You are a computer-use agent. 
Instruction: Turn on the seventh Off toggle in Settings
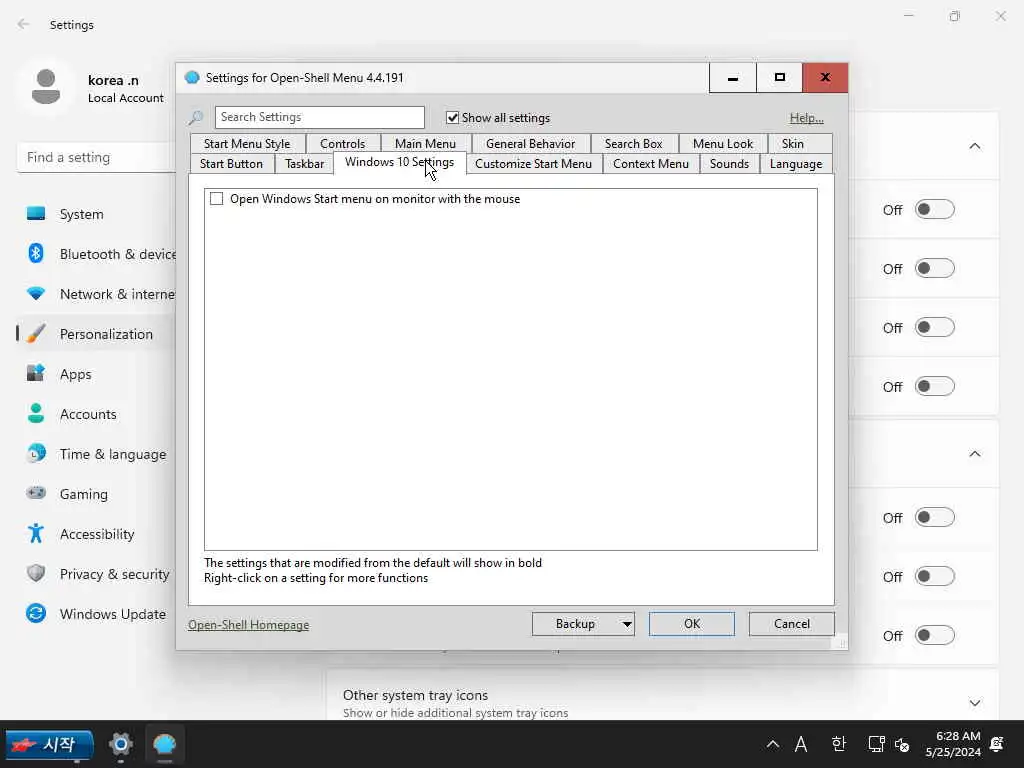[935, 635]
